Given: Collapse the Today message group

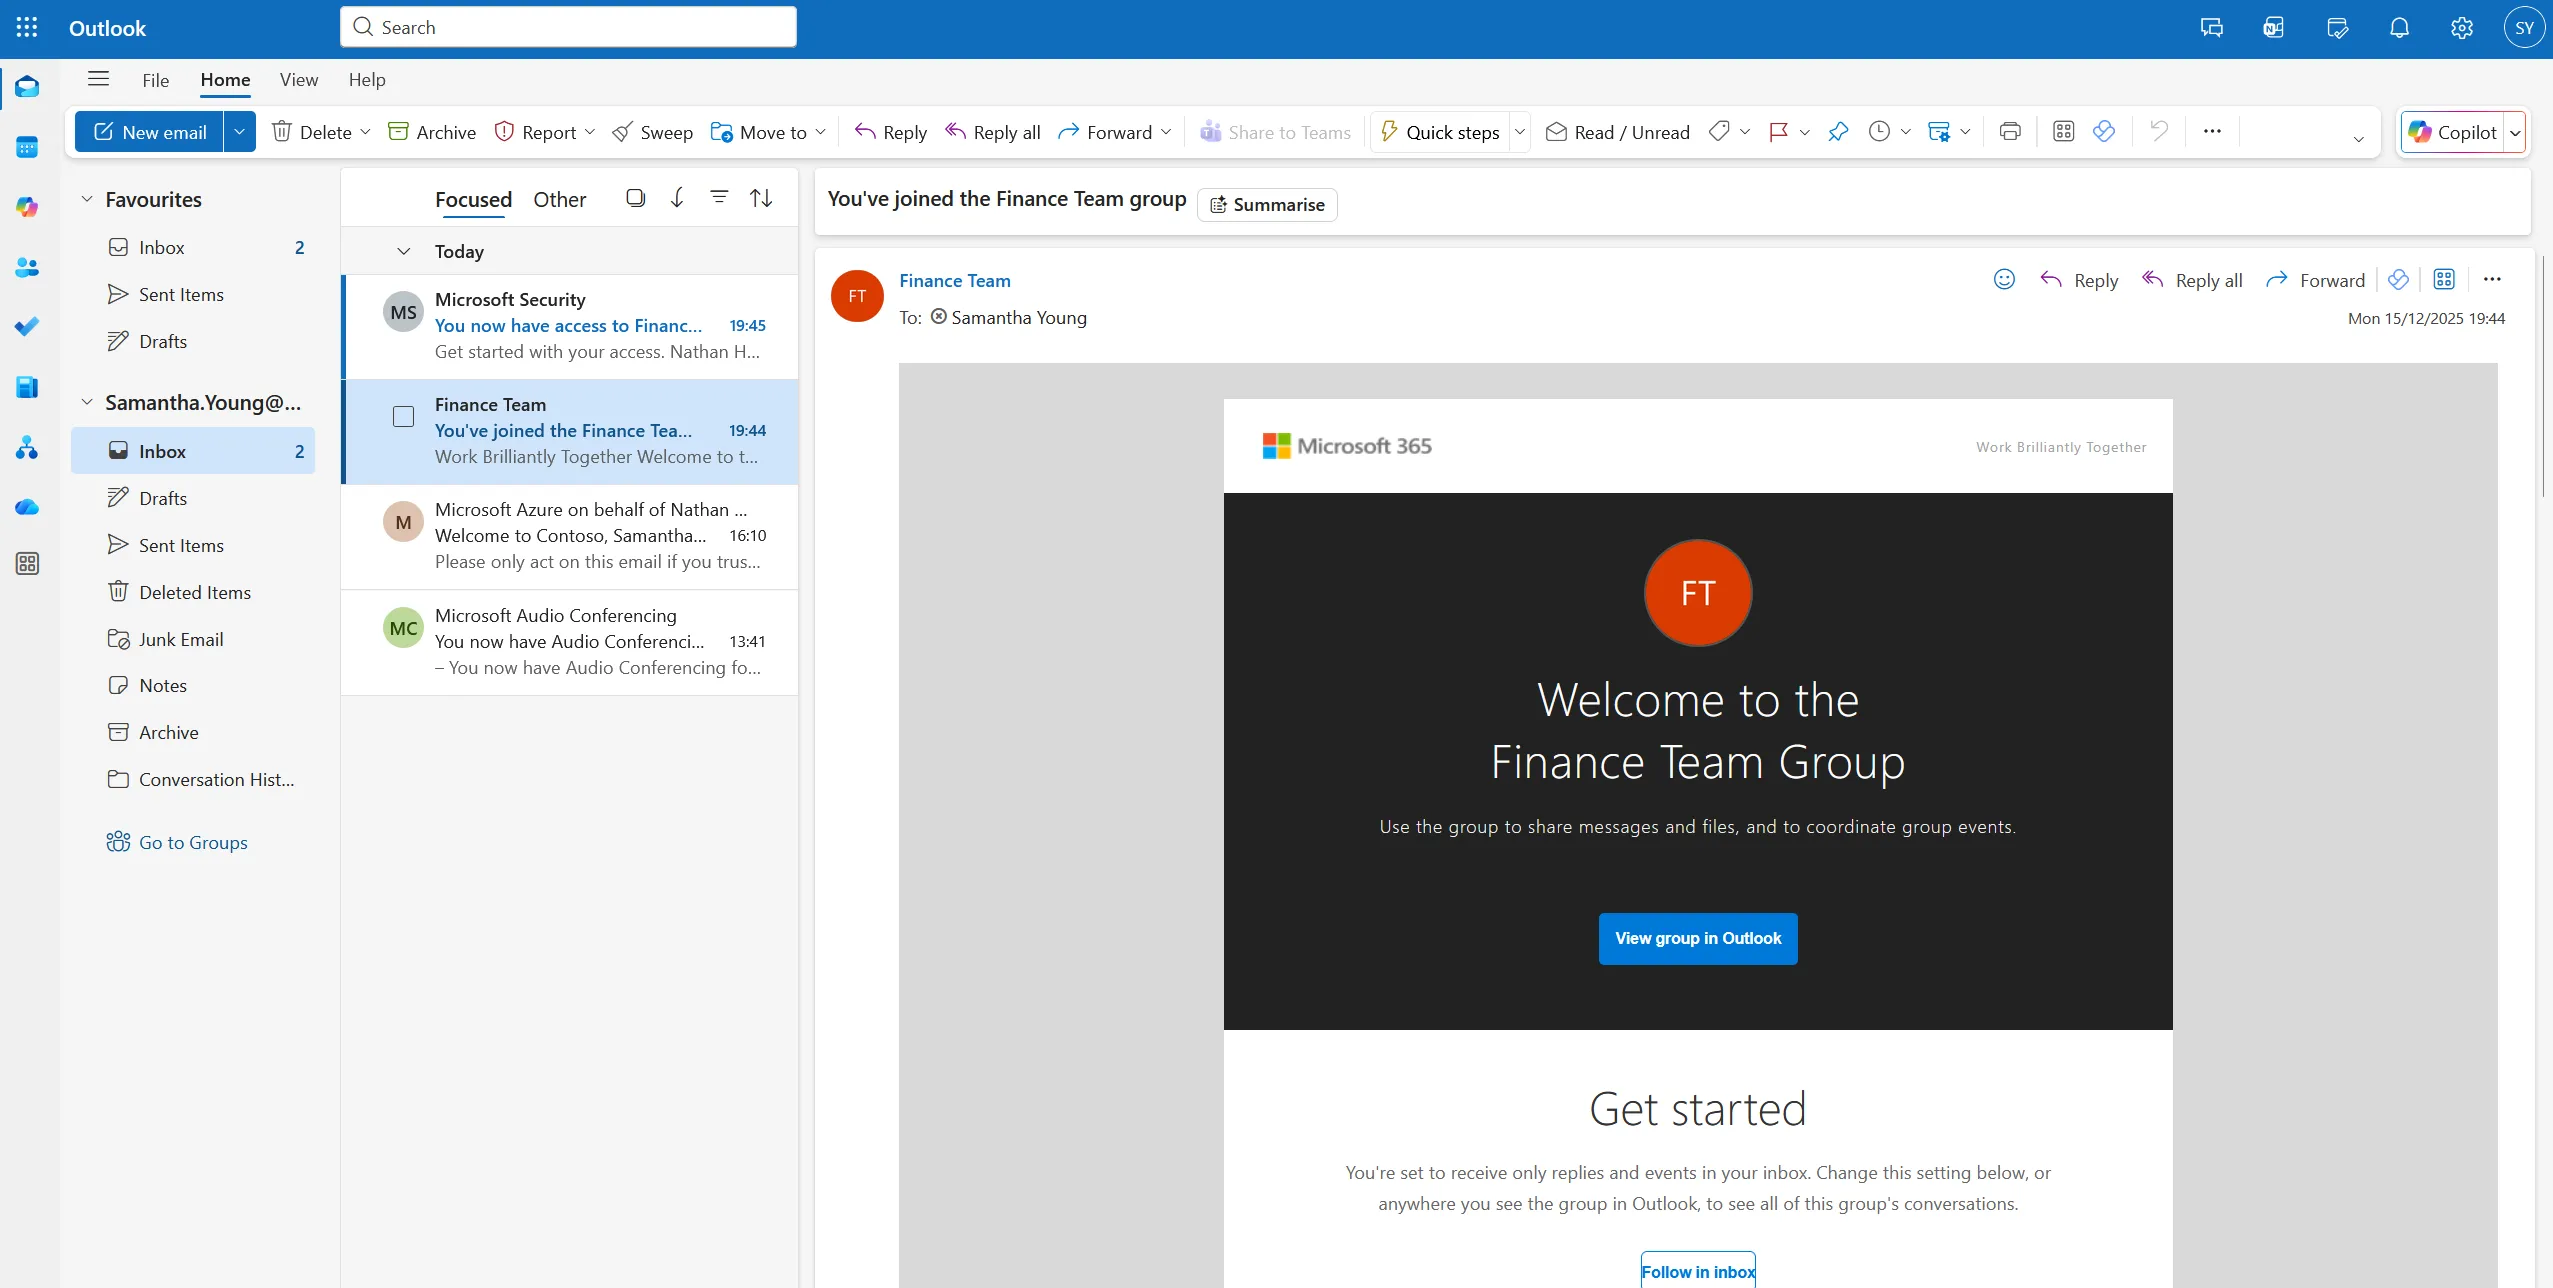Looking at the screenshot, I should (404, 251).
